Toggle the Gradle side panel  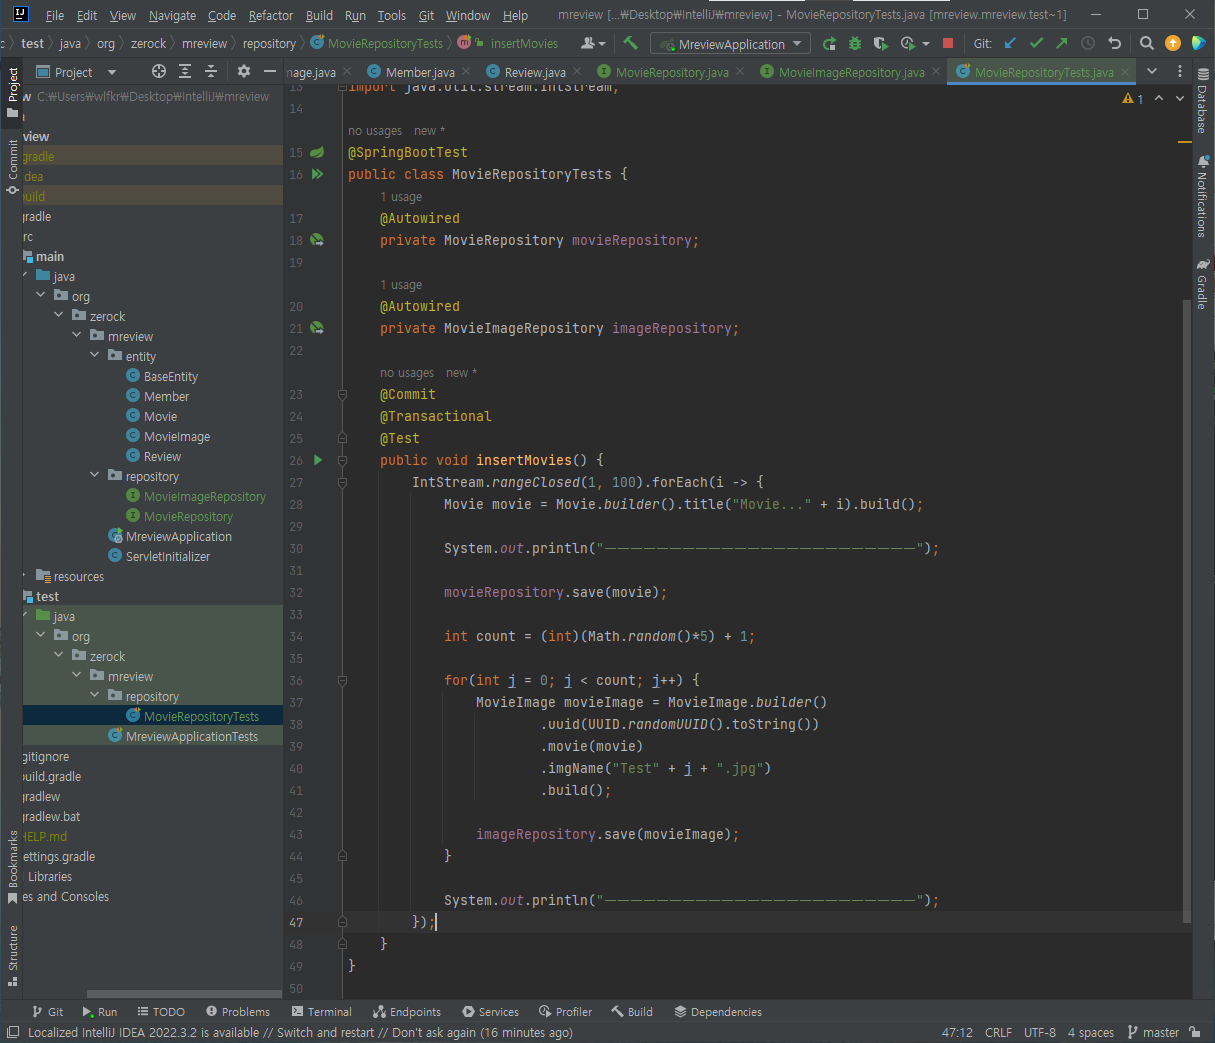(x=1202, y=284)
